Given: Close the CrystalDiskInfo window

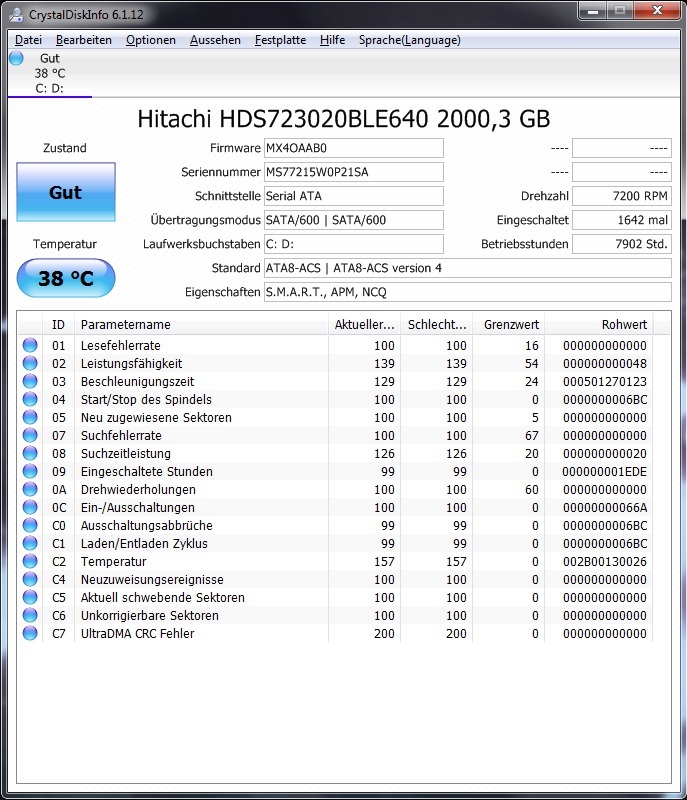Looking at the screenshot, I should coord(657,10).
